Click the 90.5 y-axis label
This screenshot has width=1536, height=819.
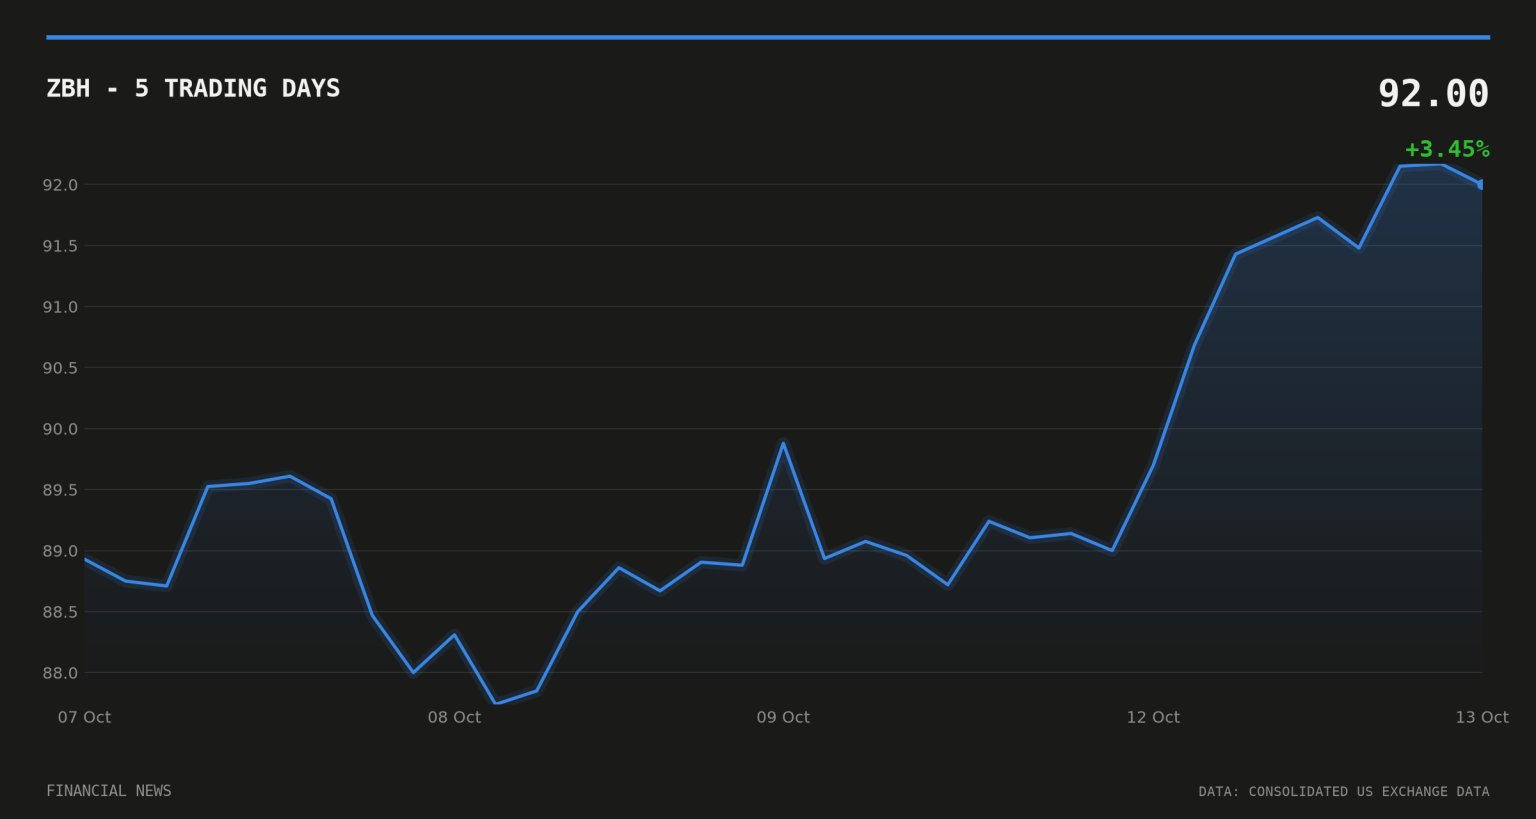point(60,368)
